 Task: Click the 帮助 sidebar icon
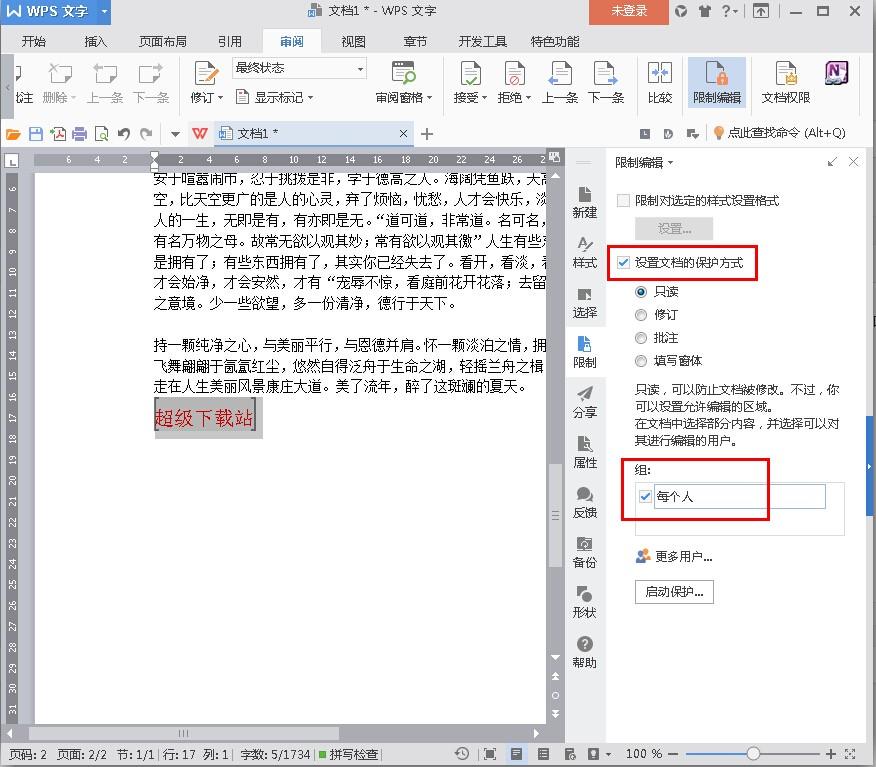coord(584,651)
